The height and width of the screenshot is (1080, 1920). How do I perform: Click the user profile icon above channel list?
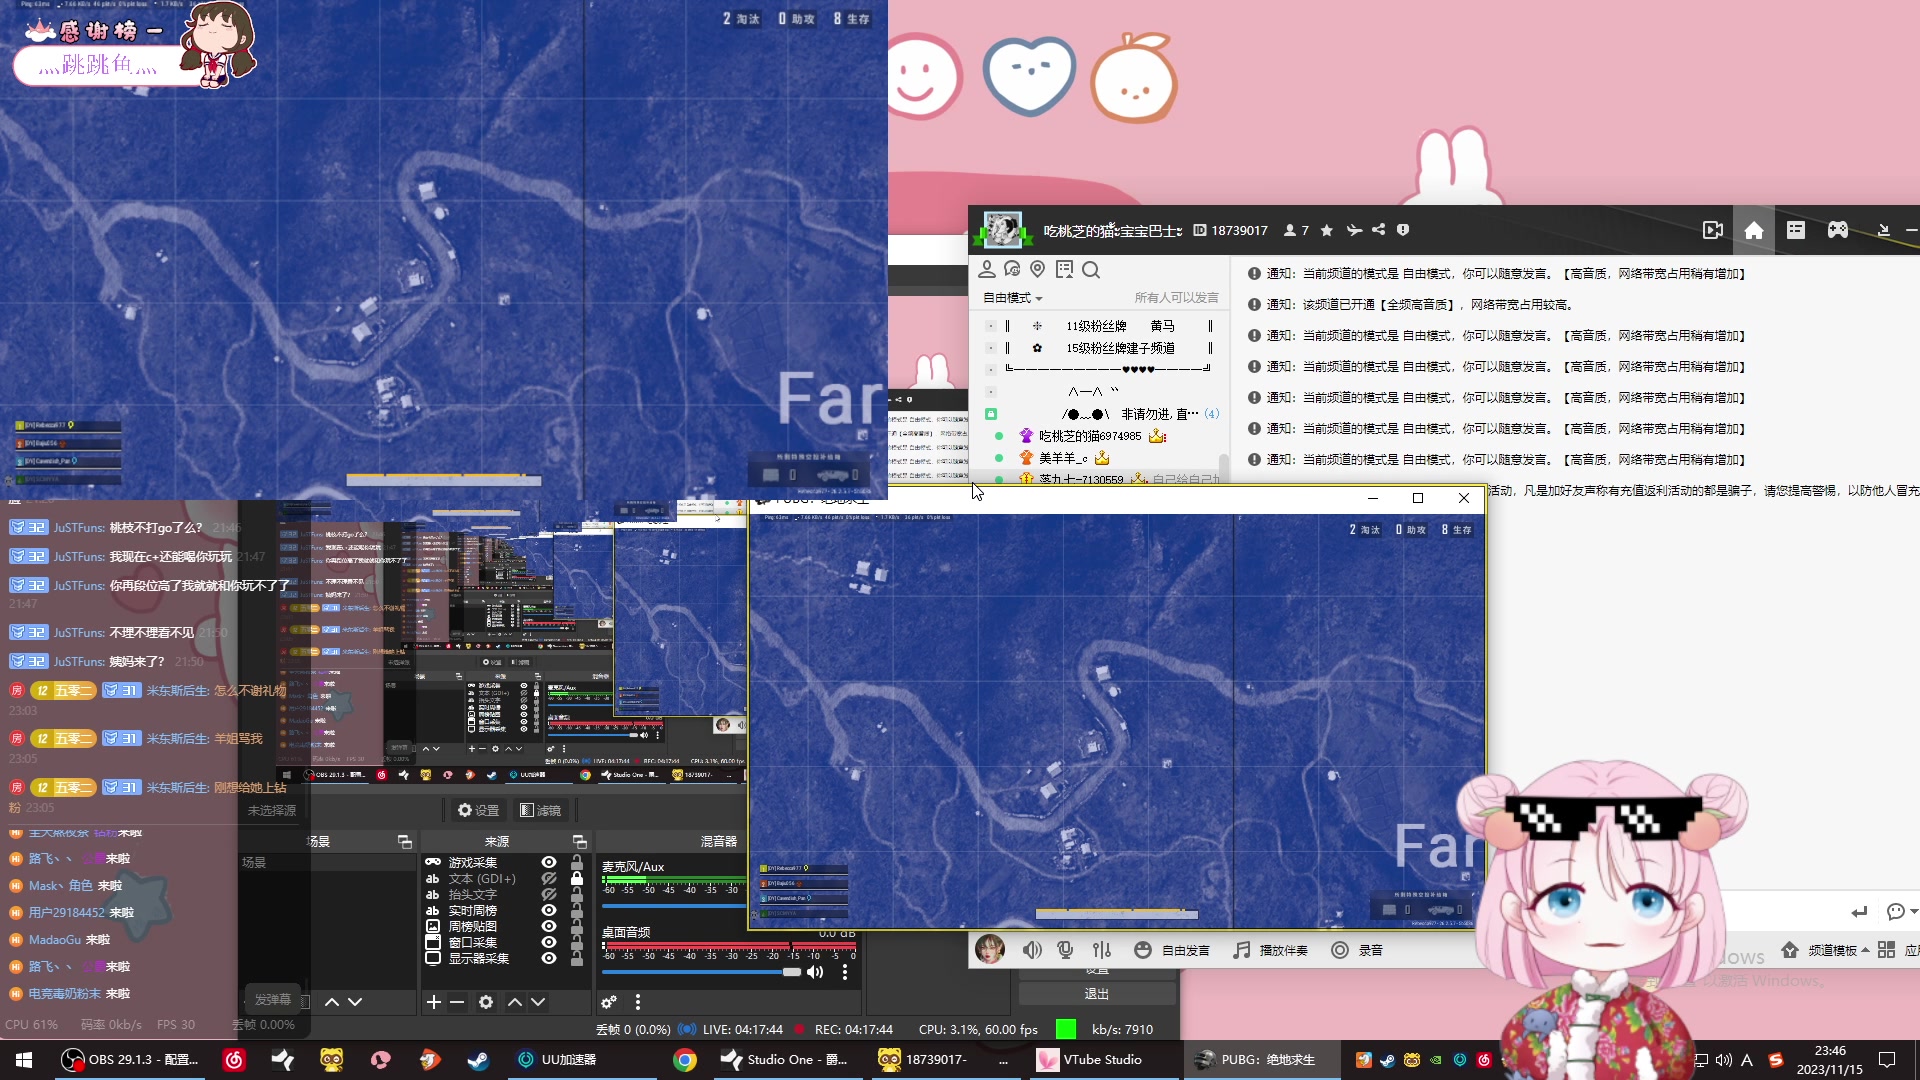pos(987,269)
